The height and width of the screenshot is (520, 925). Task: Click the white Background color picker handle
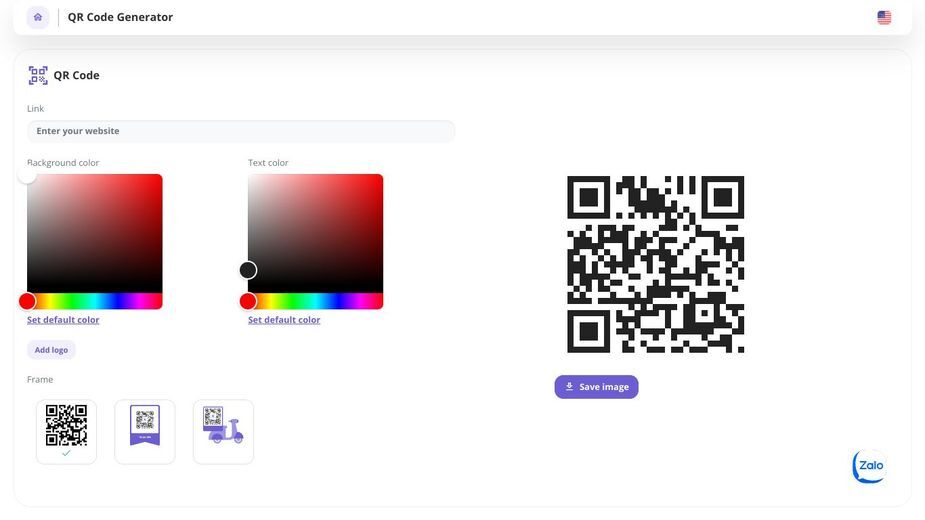coord(27,175)
